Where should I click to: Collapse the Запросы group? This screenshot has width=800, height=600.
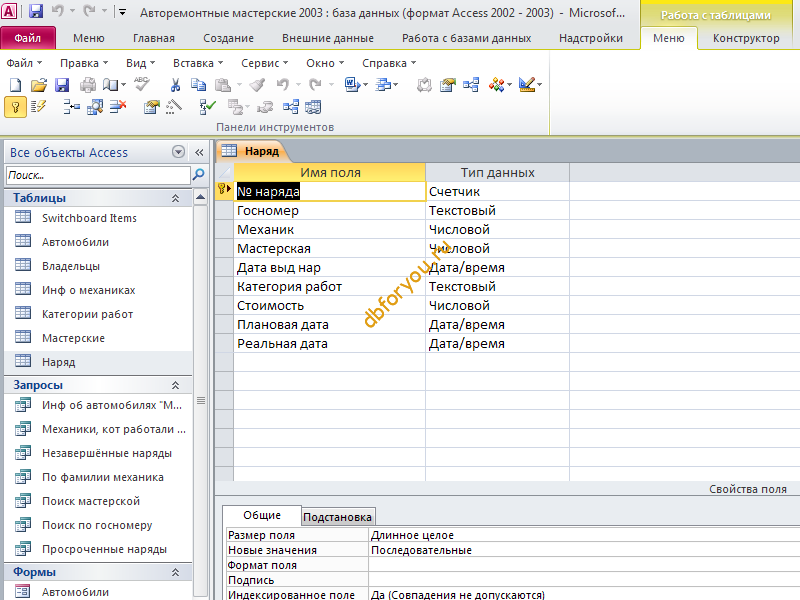point(176,385)
